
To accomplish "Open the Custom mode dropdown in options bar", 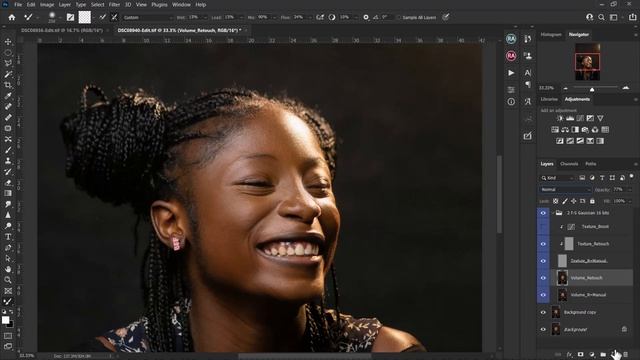I will tap(148, 18).
